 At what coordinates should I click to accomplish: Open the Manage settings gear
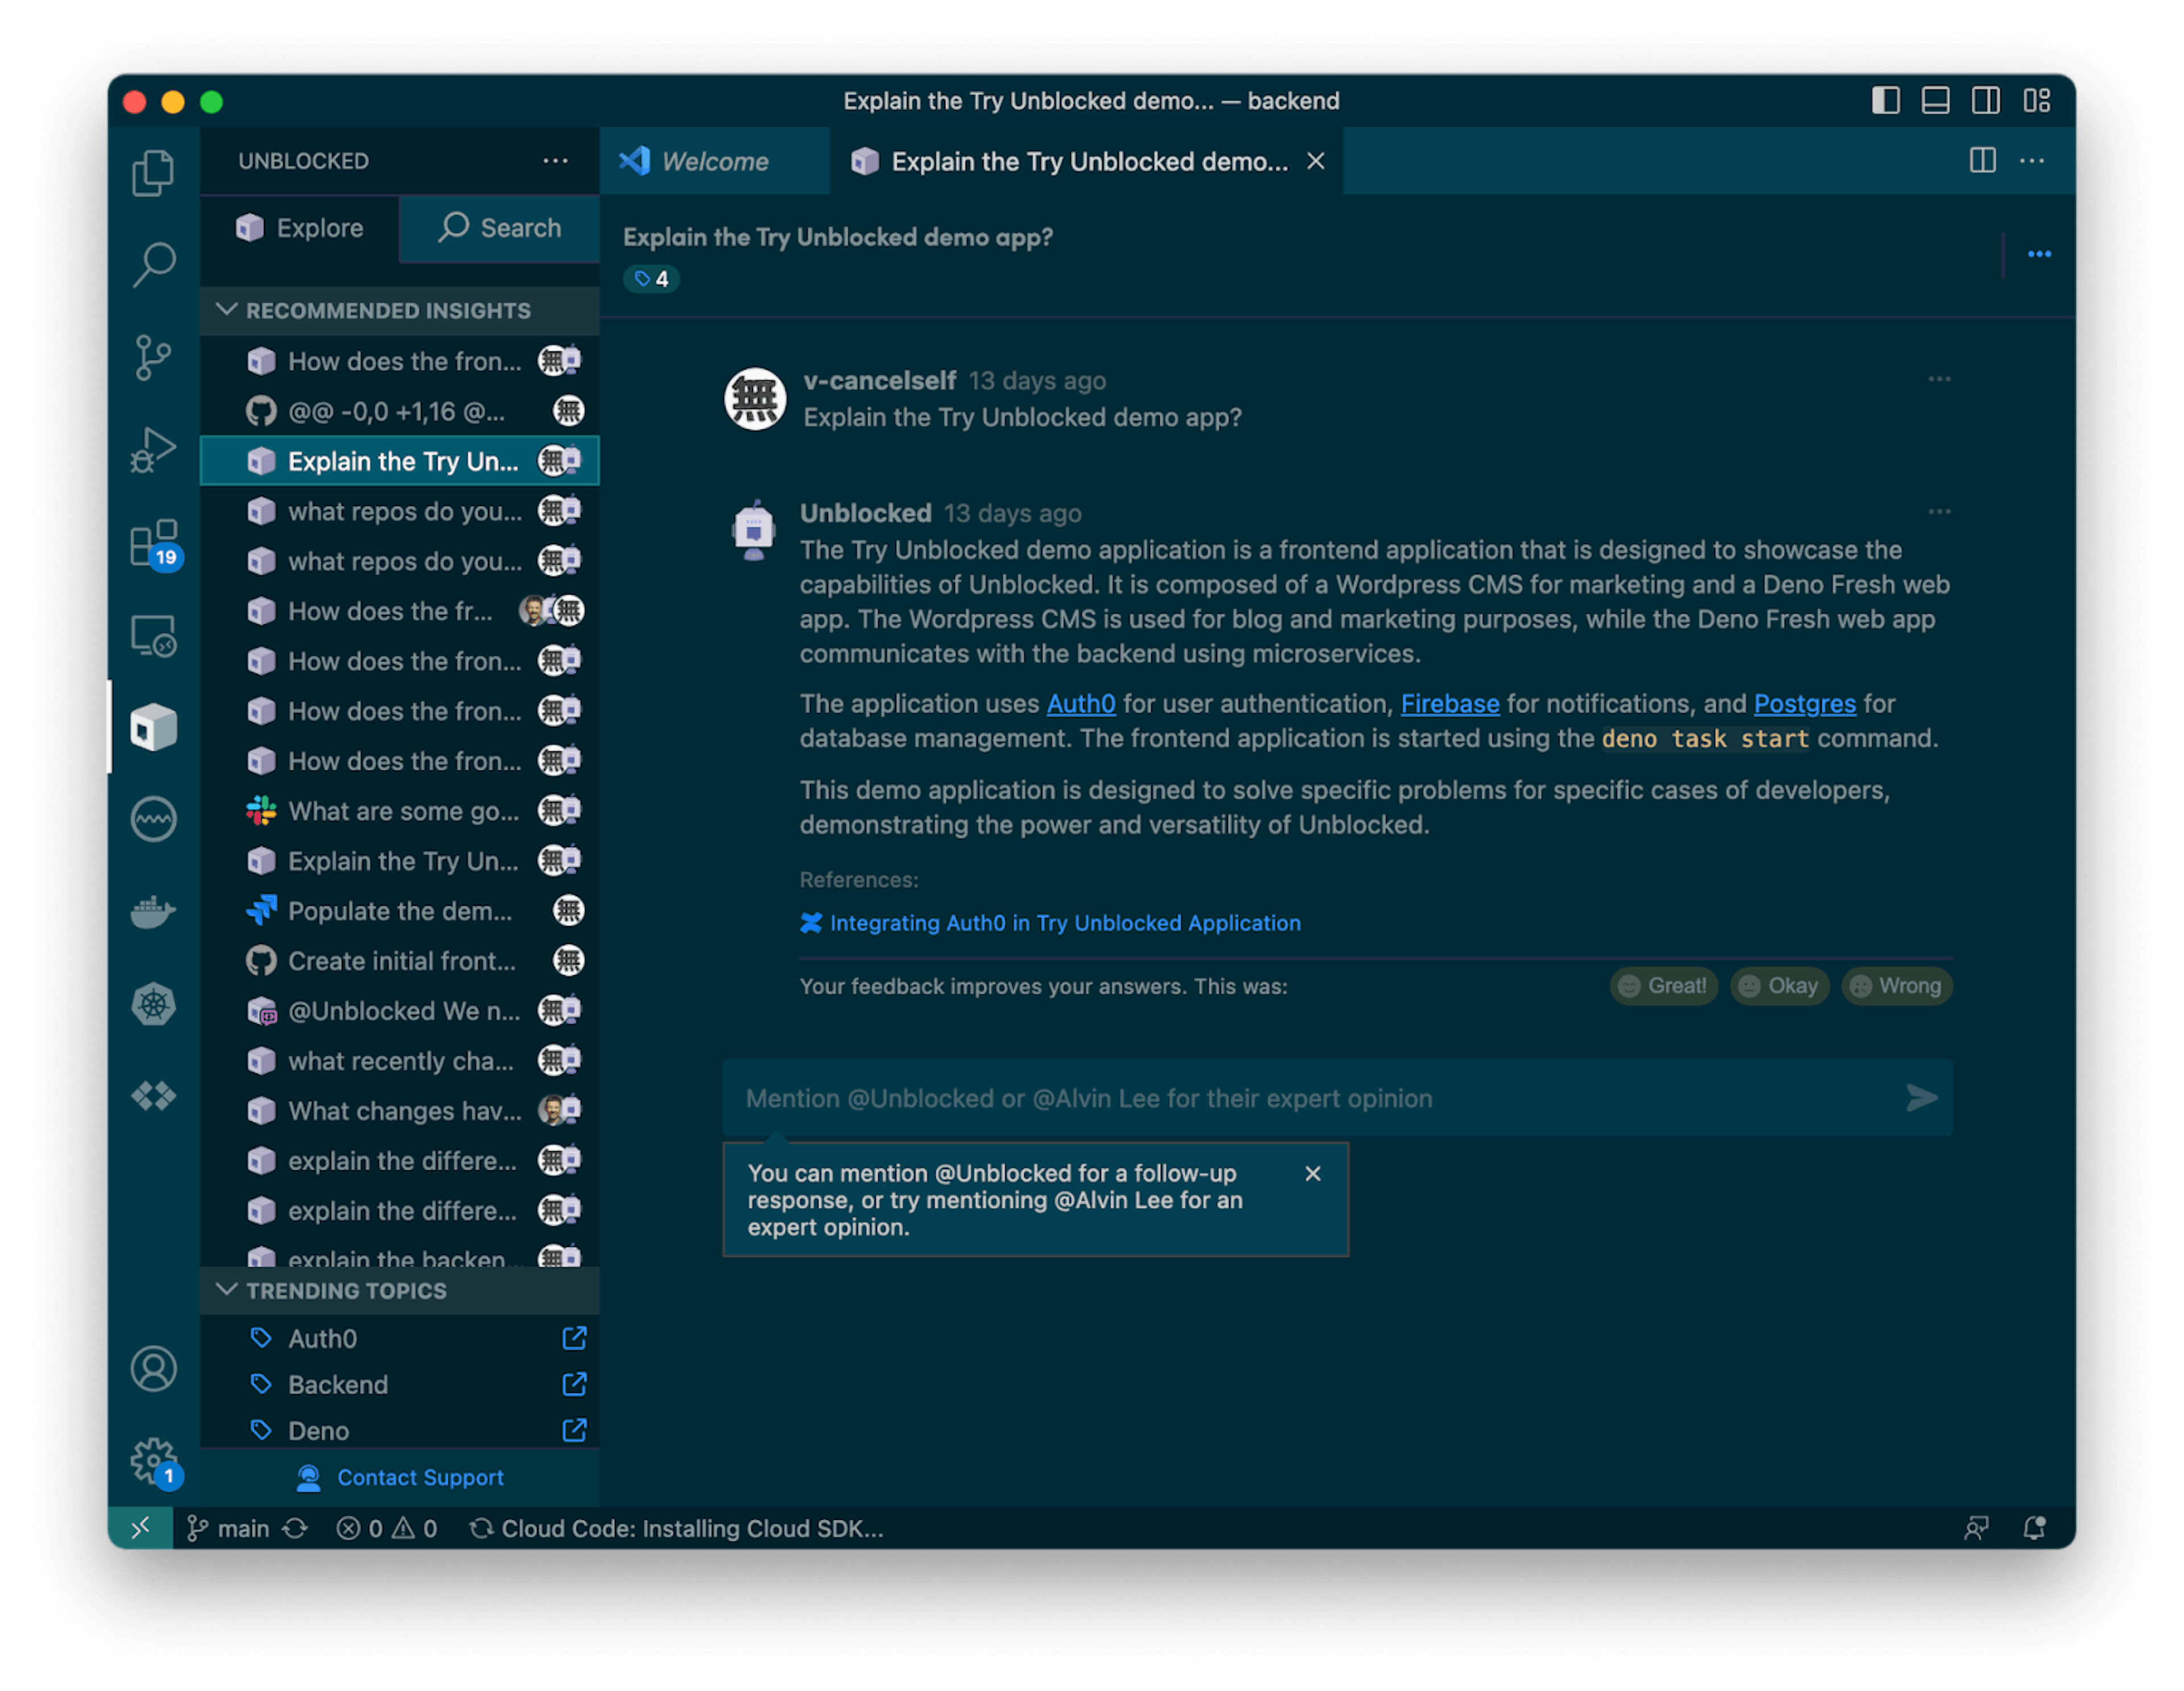click(x=155, y=1463)
